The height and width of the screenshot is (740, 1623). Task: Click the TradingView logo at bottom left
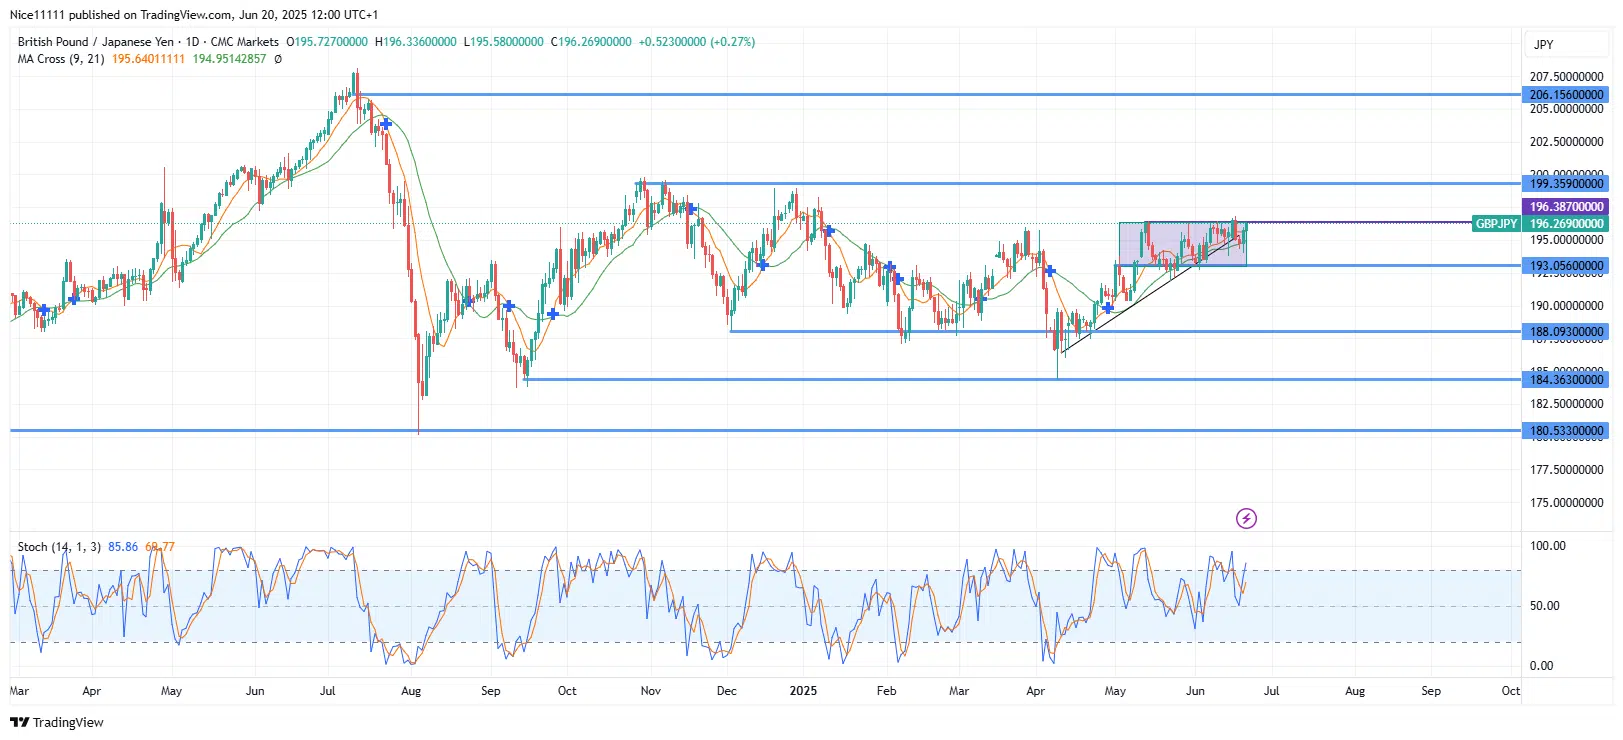(57, 722)
